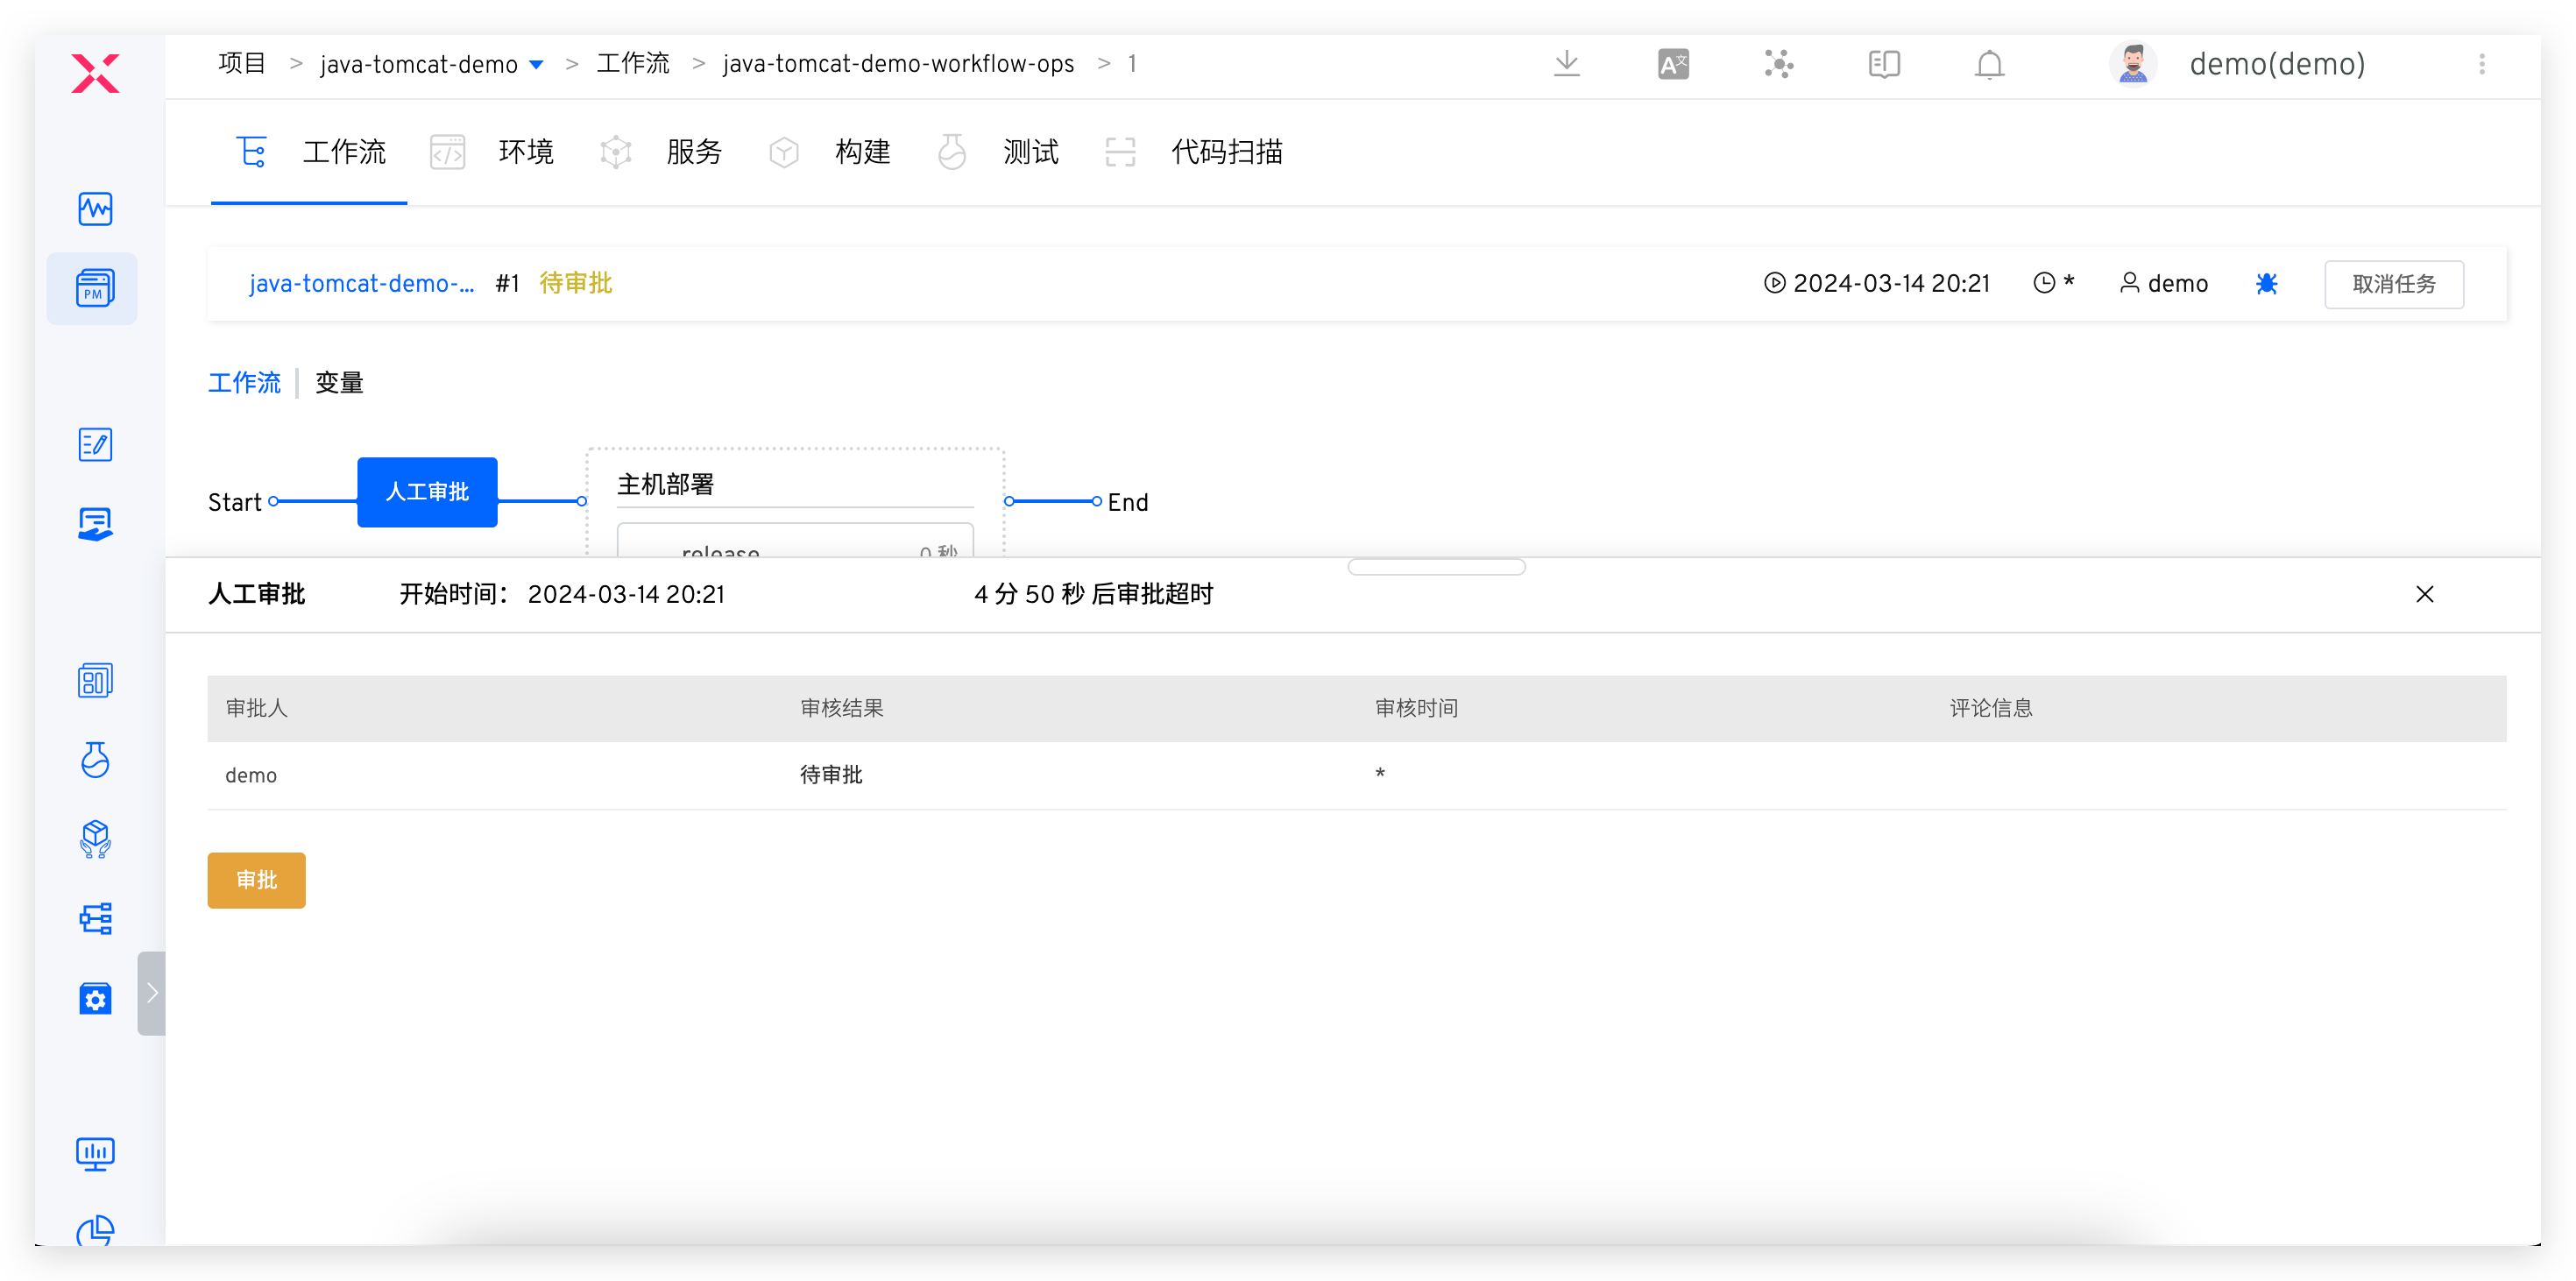This screenshot has width=2576, height=1281.
Task: Select the 工作流 top tab
Action: [x=310, y=152]
